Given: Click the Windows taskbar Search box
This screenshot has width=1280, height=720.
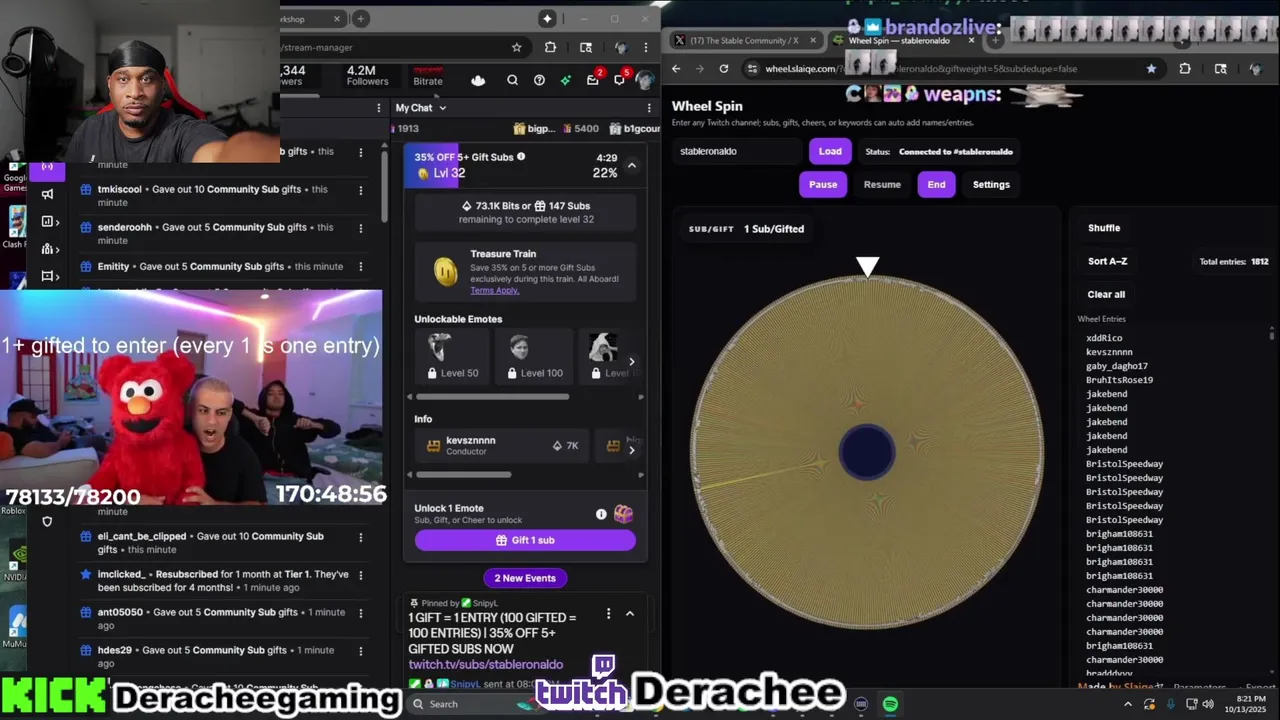Looking at the screenshot, I should pos(465,704).
